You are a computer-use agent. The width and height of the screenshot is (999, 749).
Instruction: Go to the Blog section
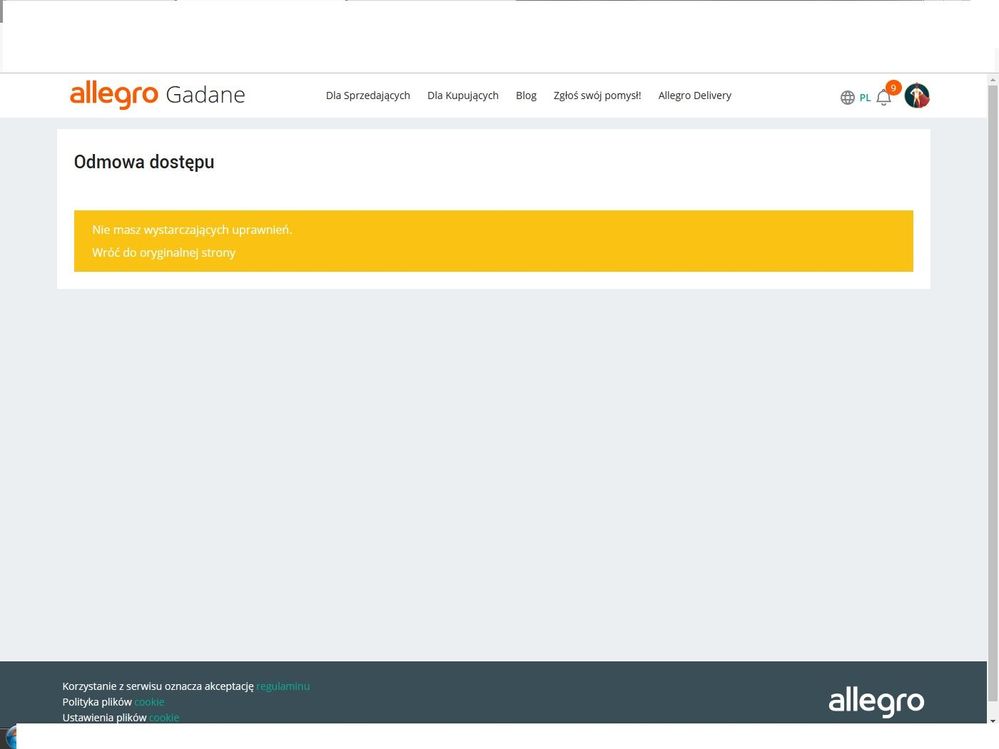(526, 96)
